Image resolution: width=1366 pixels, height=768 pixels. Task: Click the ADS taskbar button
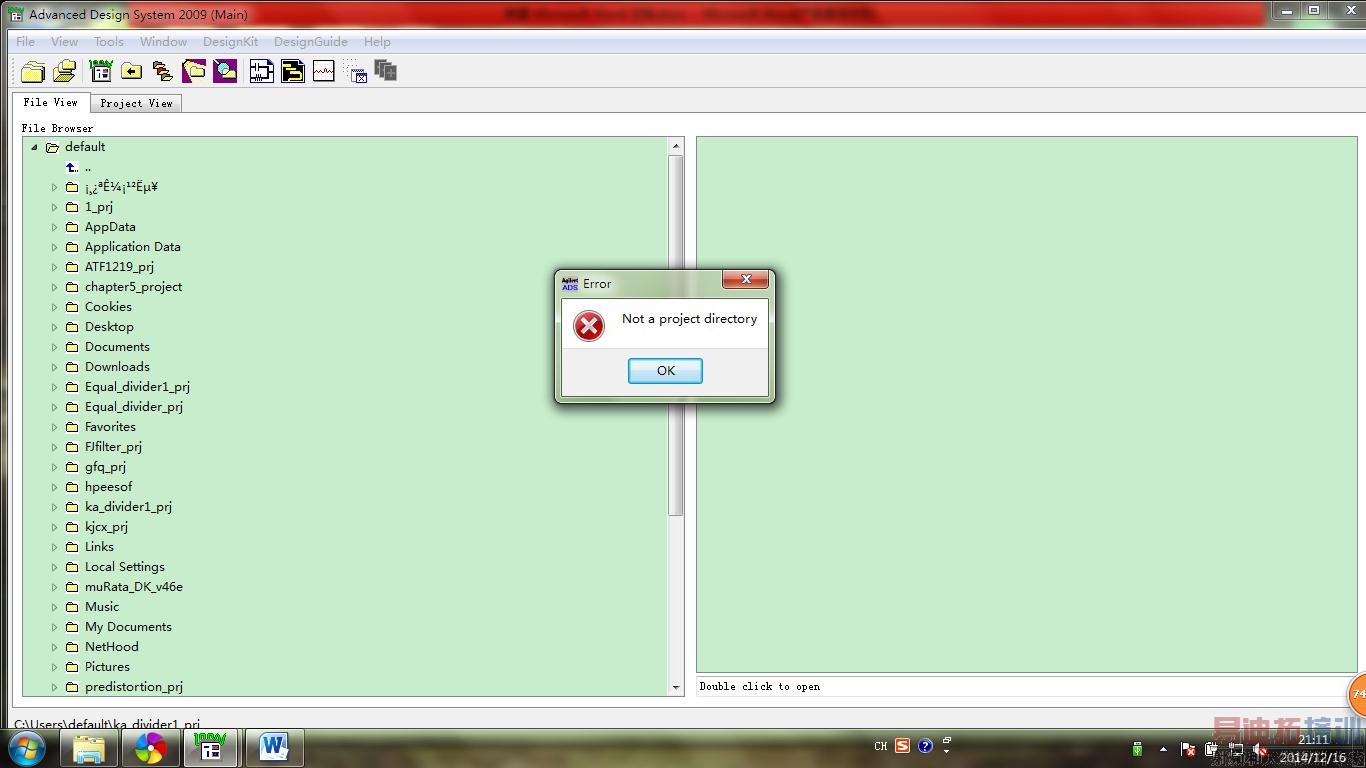211,748
